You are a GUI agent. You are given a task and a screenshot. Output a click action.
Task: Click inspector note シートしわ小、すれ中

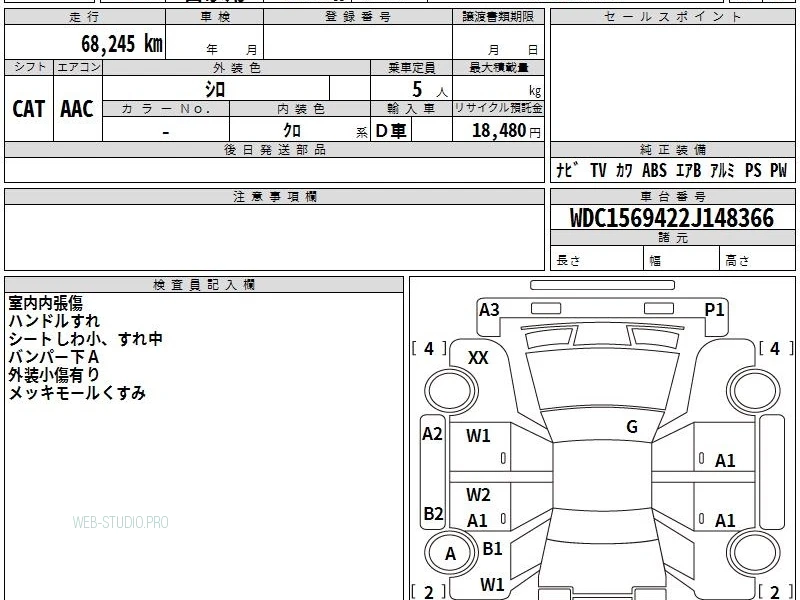[85, 339]
